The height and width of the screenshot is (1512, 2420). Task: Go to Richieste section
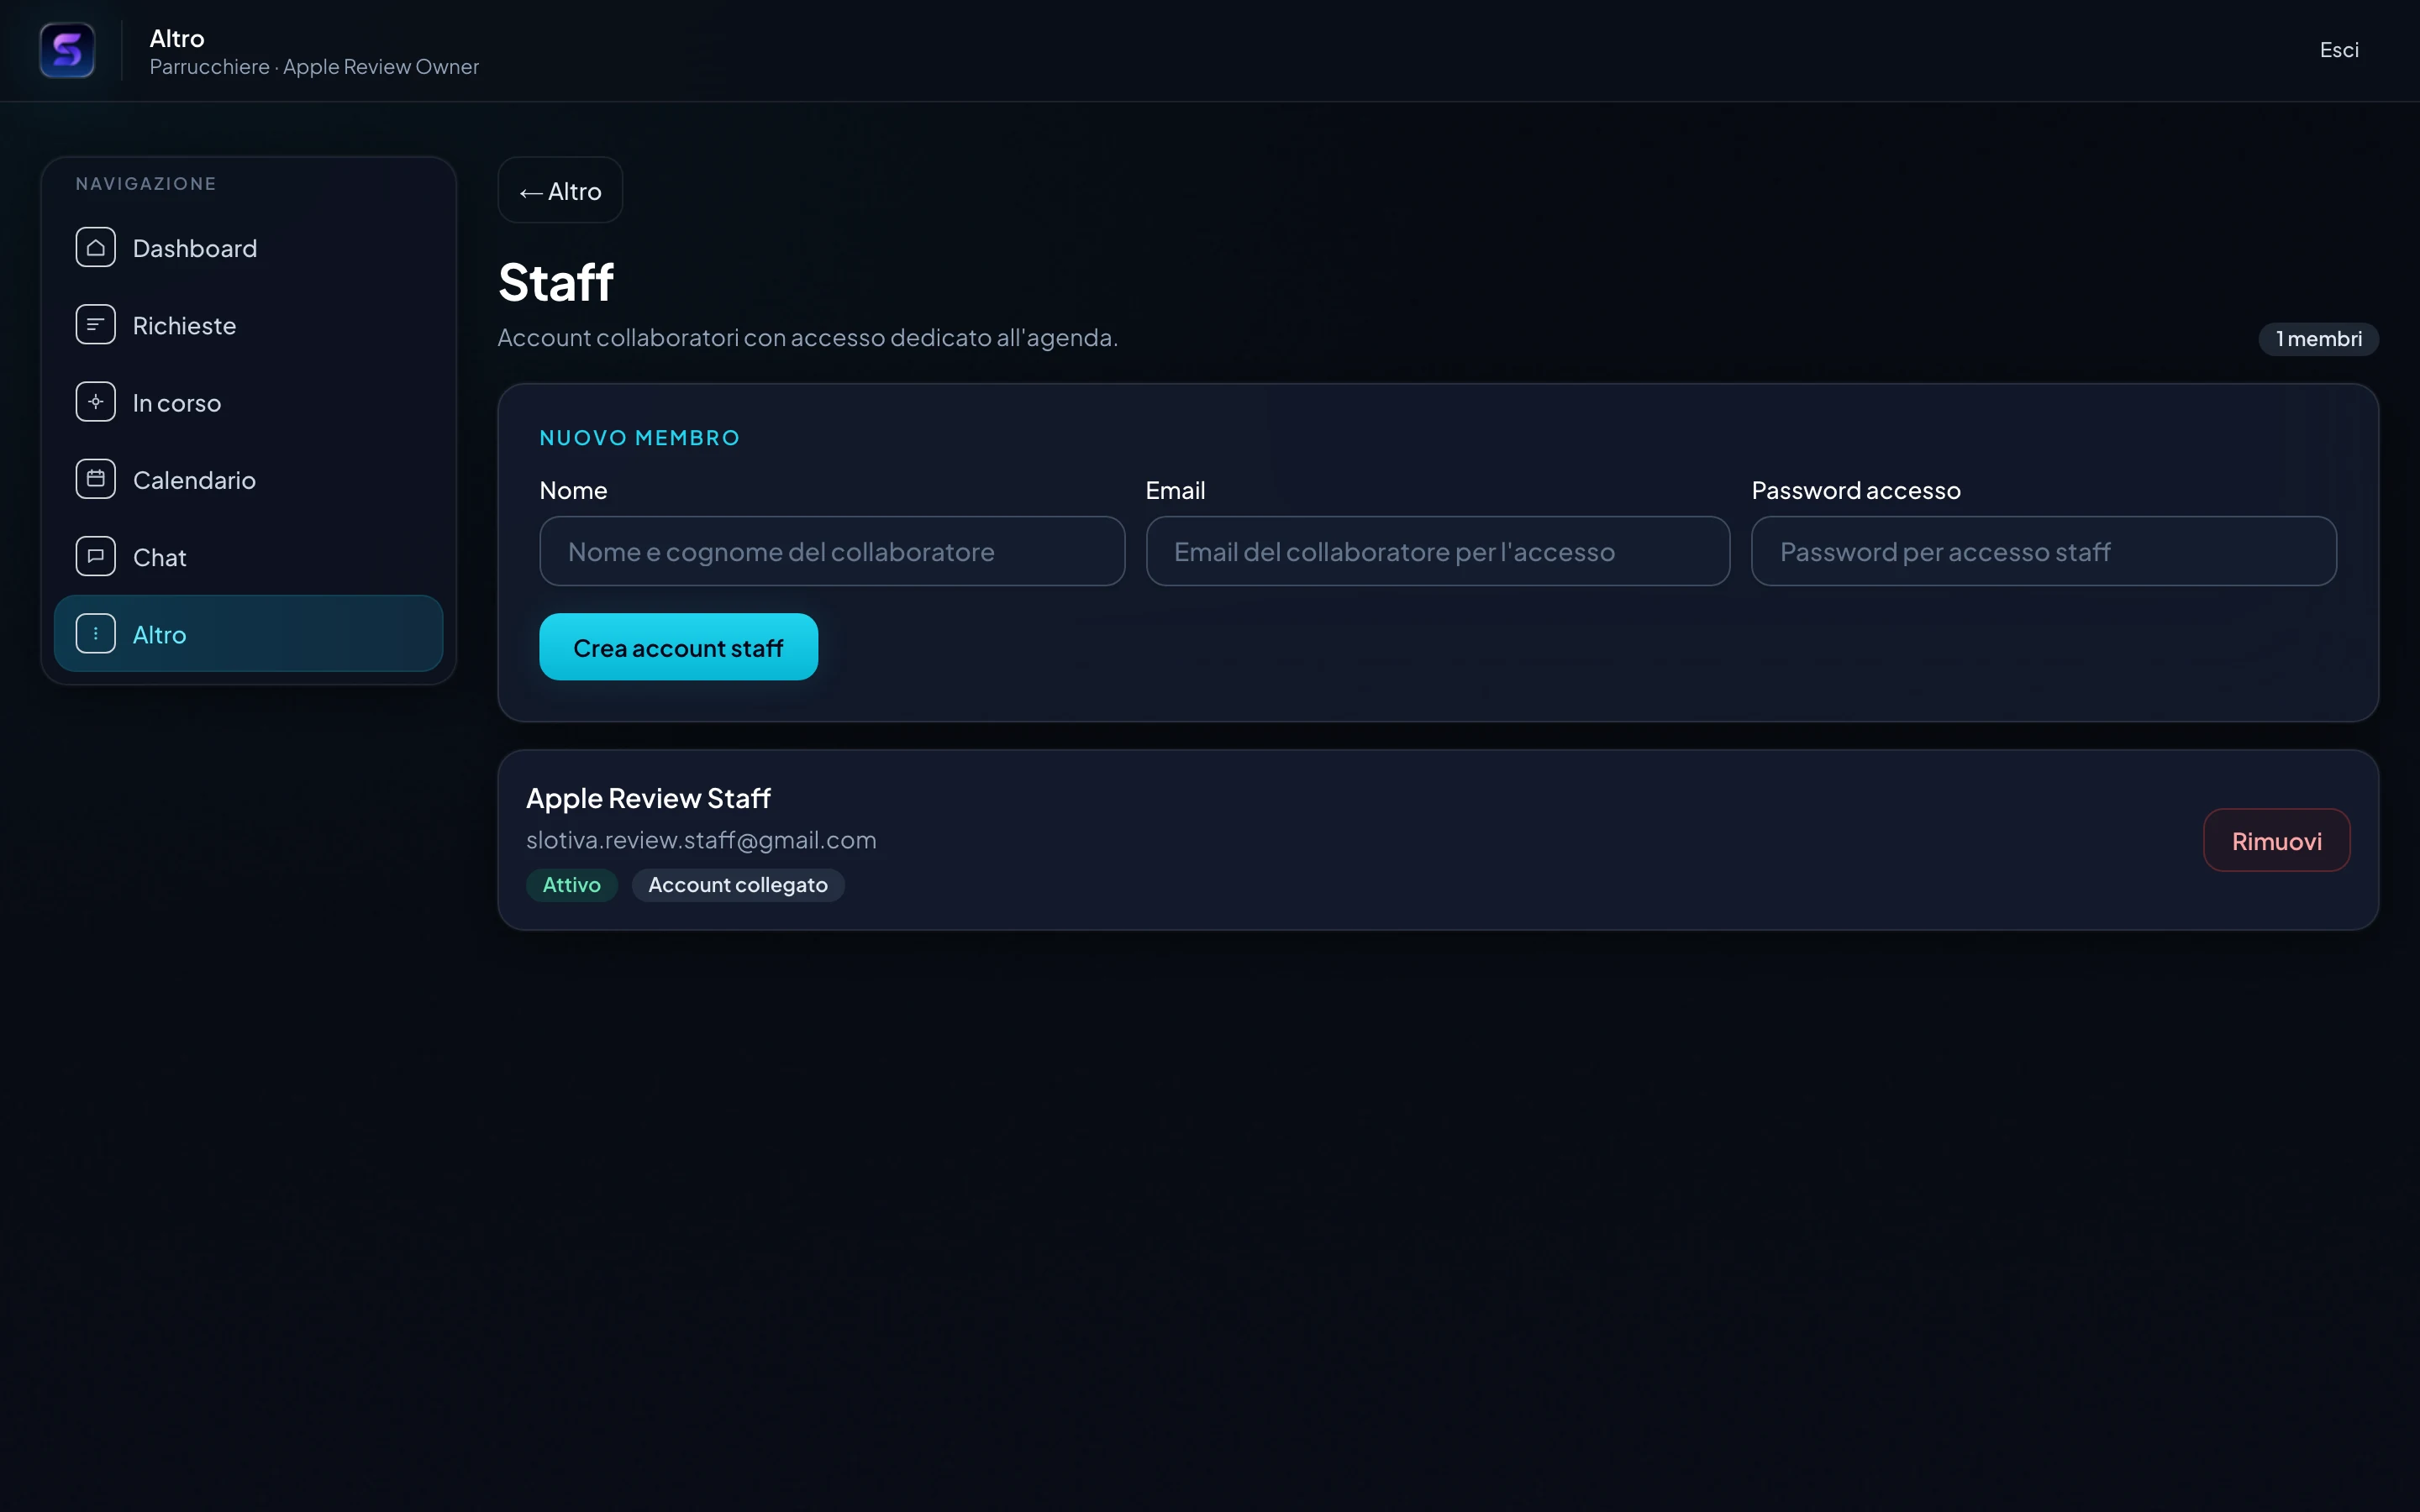[x=248, y=325]
